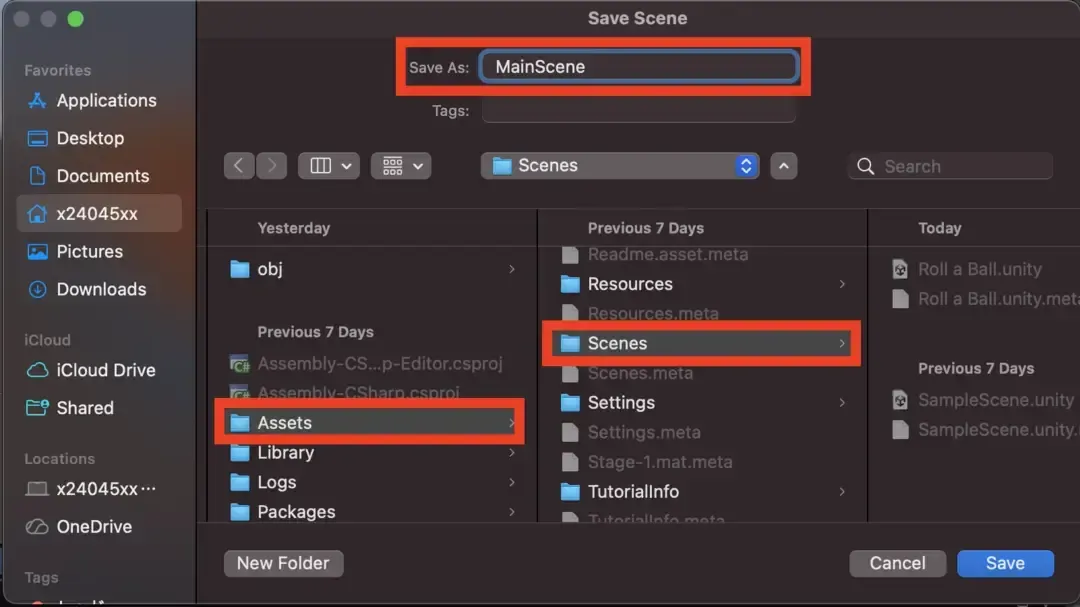This screenshot has height=607, width=1080.
Task: Select the Settings folder
Action: (621, 403)
